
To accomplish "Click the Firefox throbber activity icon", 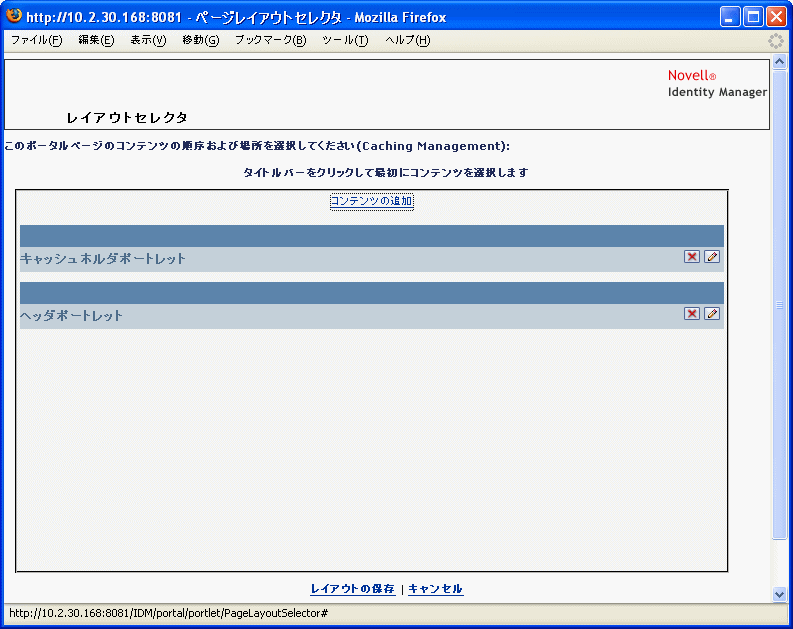I will pos(775,41).
